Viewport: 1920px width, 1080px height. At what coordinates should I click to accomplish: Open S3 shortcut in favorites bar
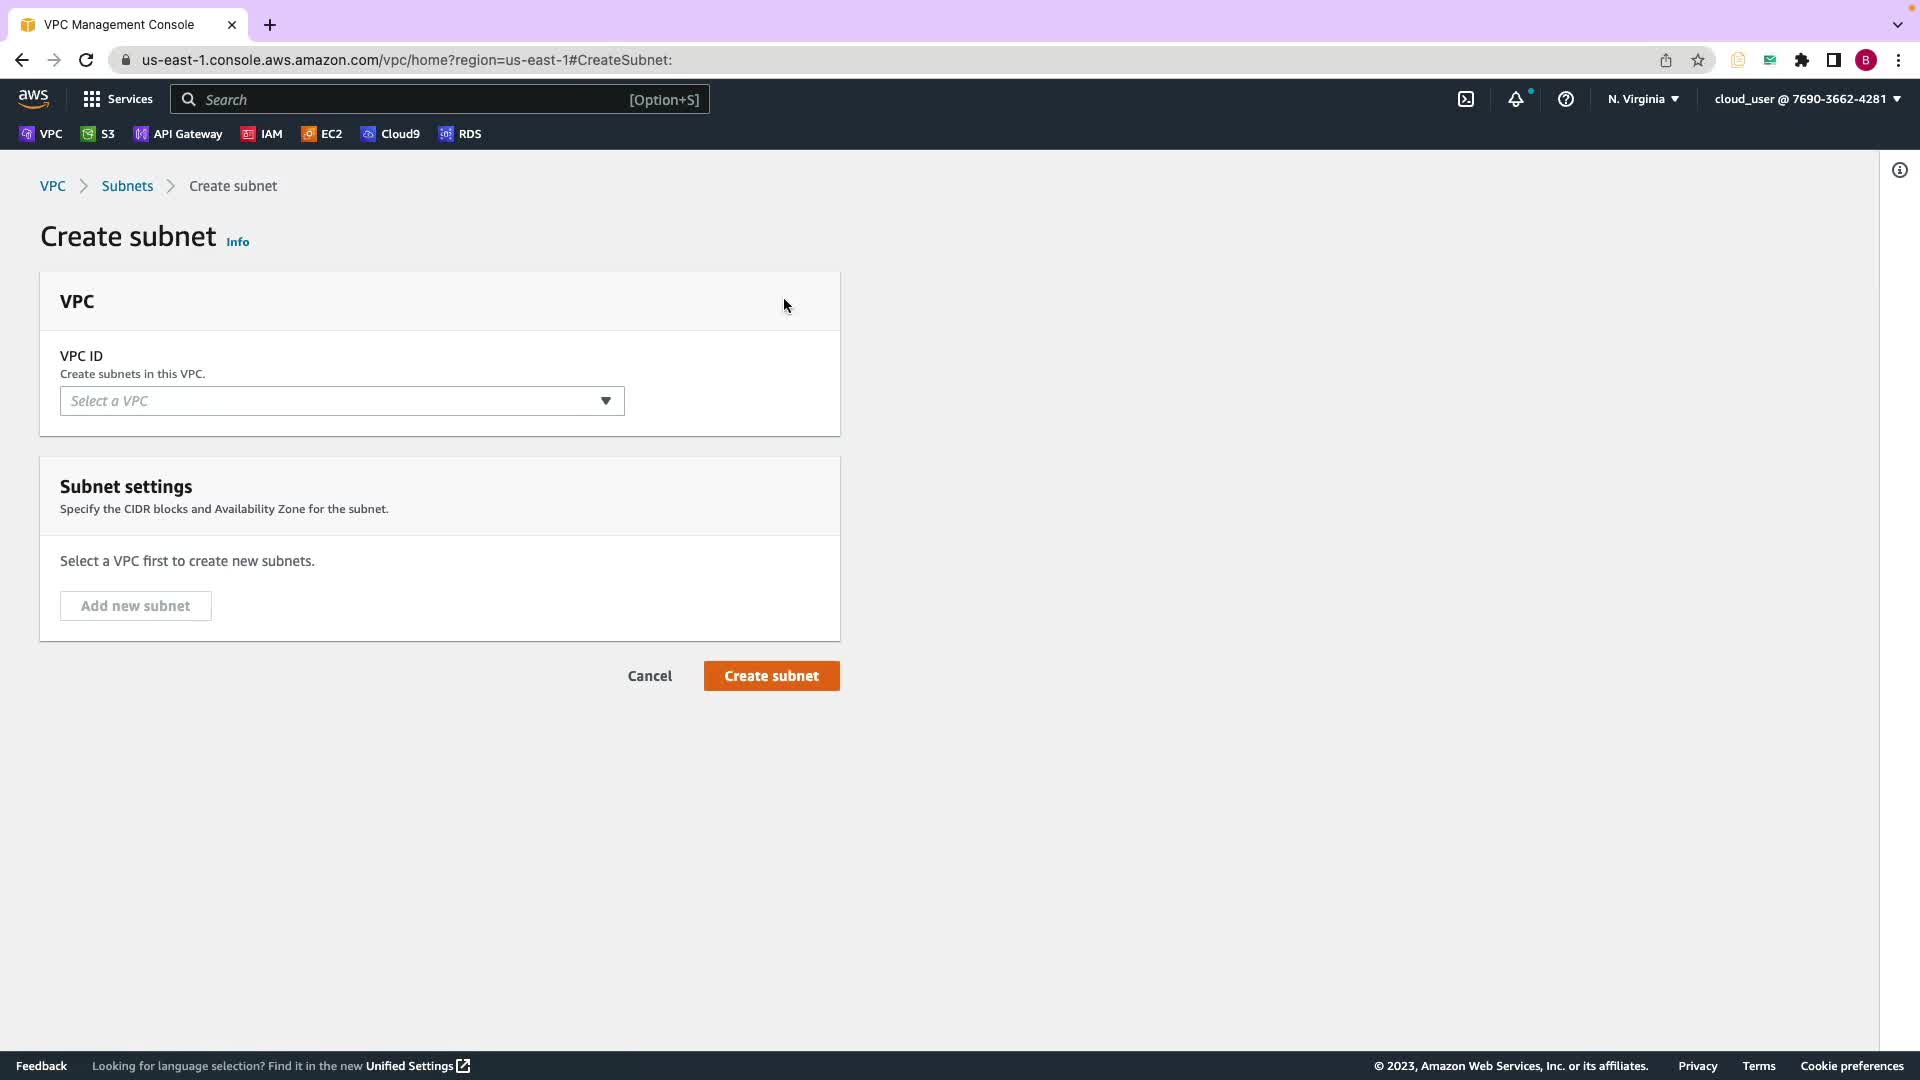click(x=98, y=134)
